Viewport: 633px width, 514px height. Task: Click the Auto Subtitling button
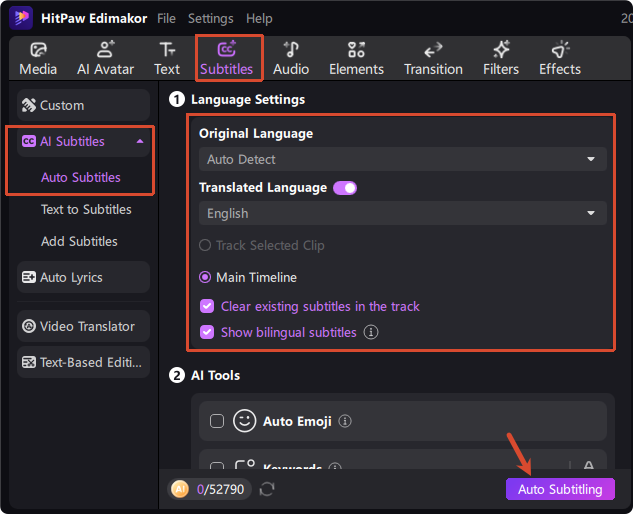point(560,489)
